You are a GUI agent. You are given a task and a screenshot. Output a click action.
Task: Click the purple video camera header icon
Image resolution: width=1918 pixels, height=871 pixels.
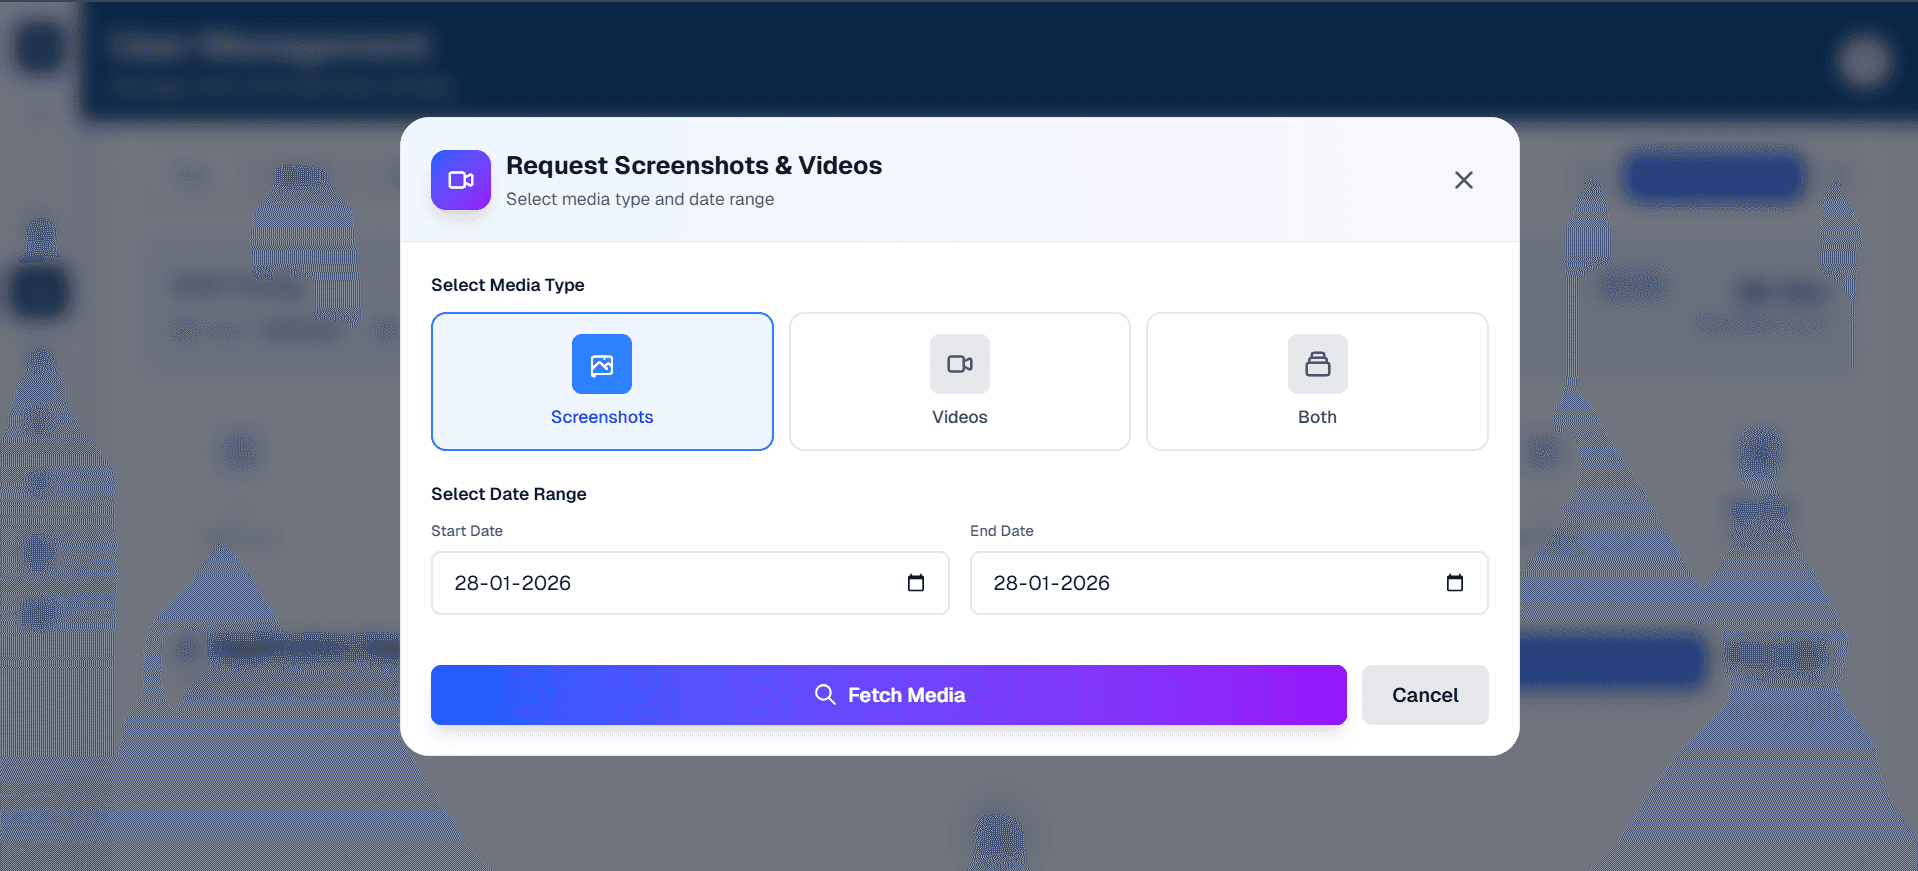(x=461, y=180)
